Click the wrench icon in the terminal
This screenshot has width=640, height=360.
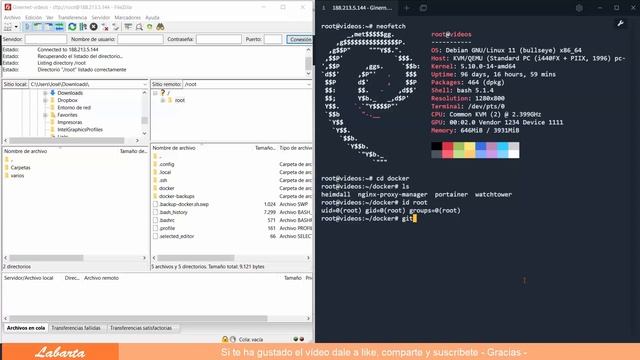(620, 24)
